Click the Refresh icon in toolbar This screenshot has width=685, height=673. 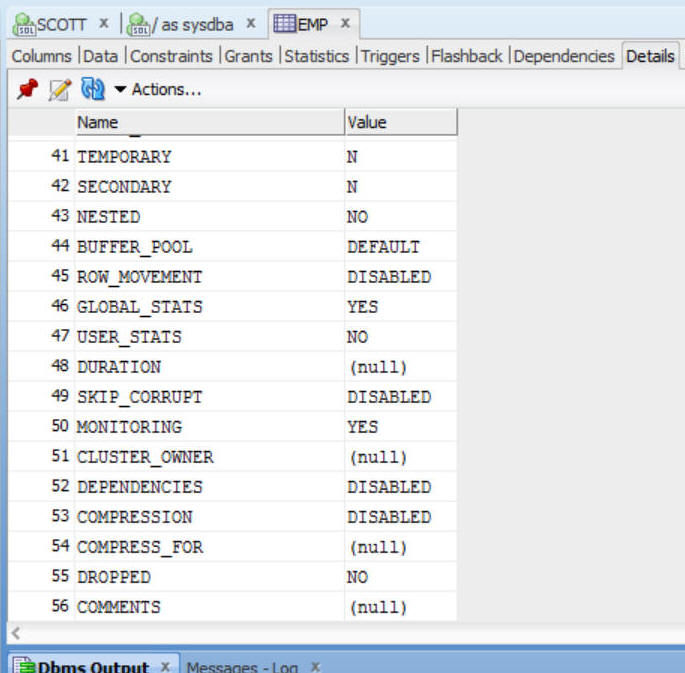[x=92, y=90]
